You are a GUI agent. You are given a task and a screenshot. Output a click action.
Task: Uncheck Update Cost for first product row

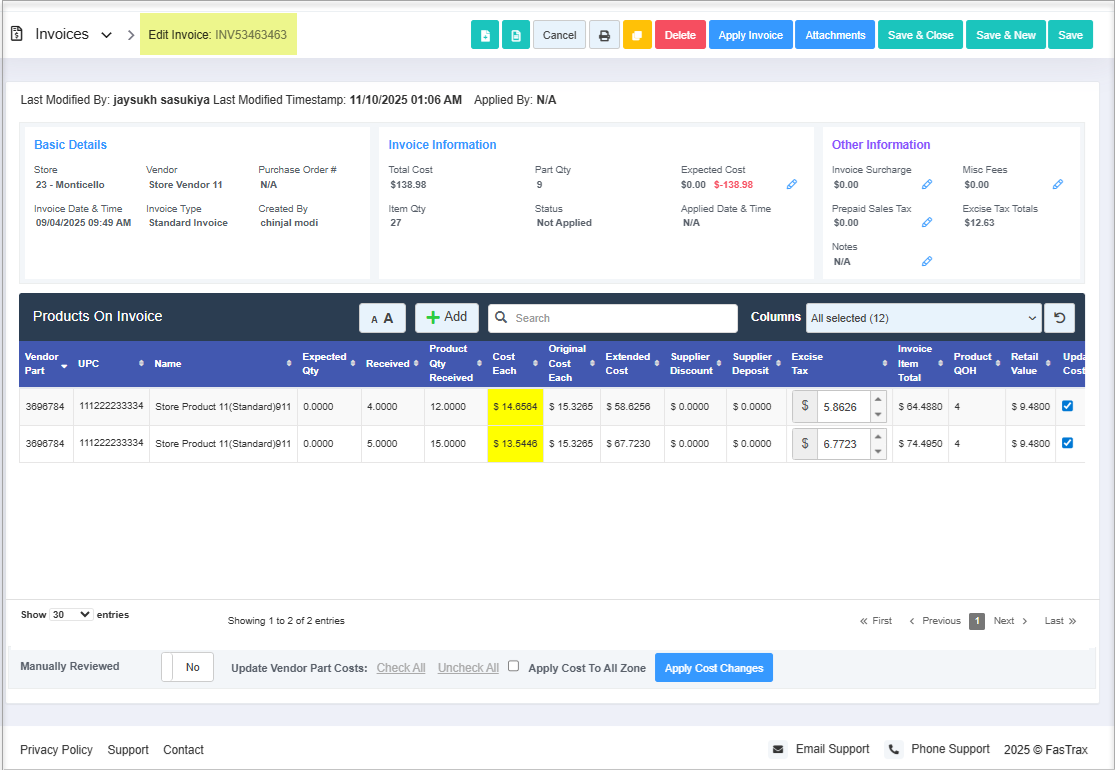click(1067, 406)
